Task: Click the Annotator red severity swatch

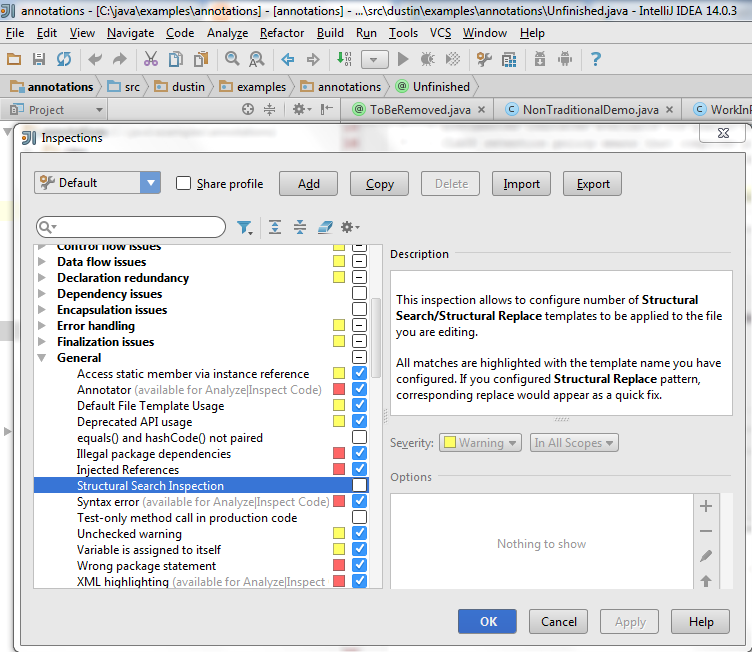Action: pos(339,389)
